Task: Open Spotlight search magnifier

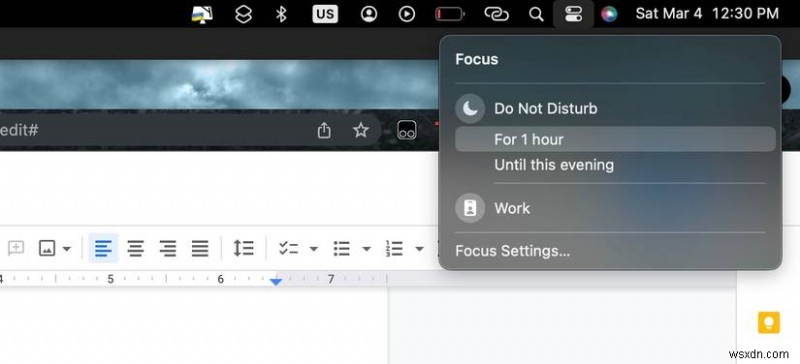Action: 536,14
